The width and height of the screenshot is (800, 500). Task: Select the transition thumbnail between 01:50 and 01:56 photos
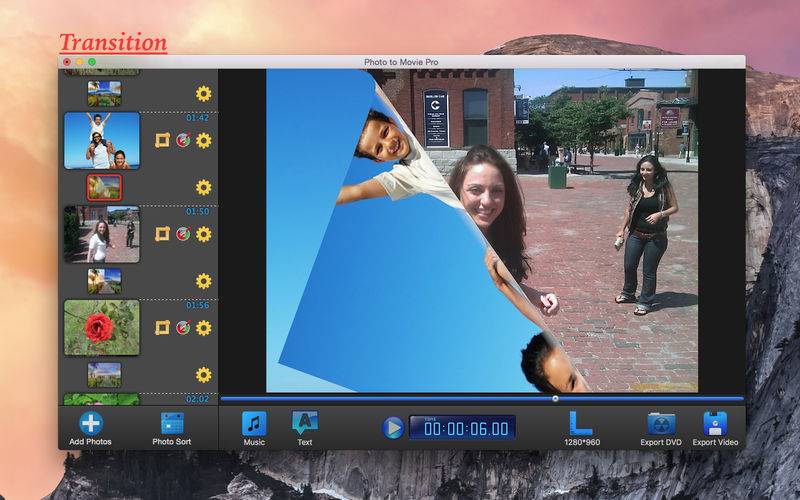click(x=105, y=281)
